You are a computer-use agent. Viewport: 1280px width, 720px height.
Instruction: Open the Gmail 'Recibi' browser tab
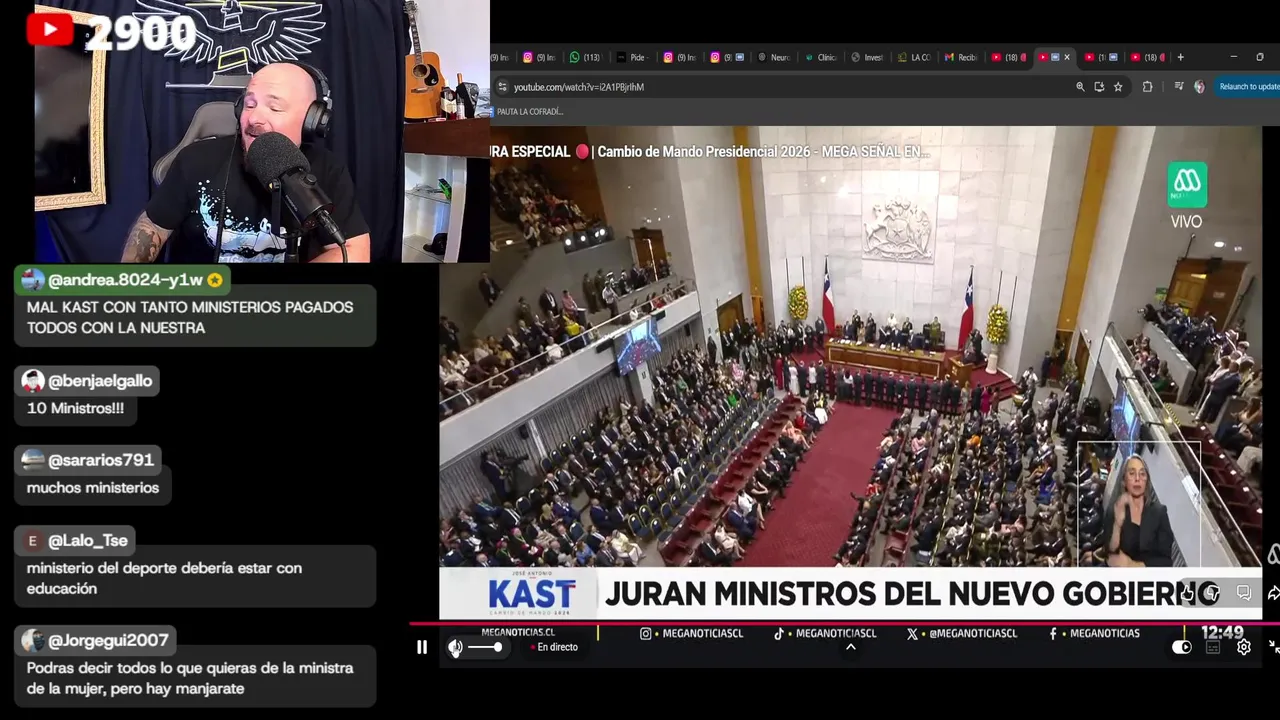[962, 57]
